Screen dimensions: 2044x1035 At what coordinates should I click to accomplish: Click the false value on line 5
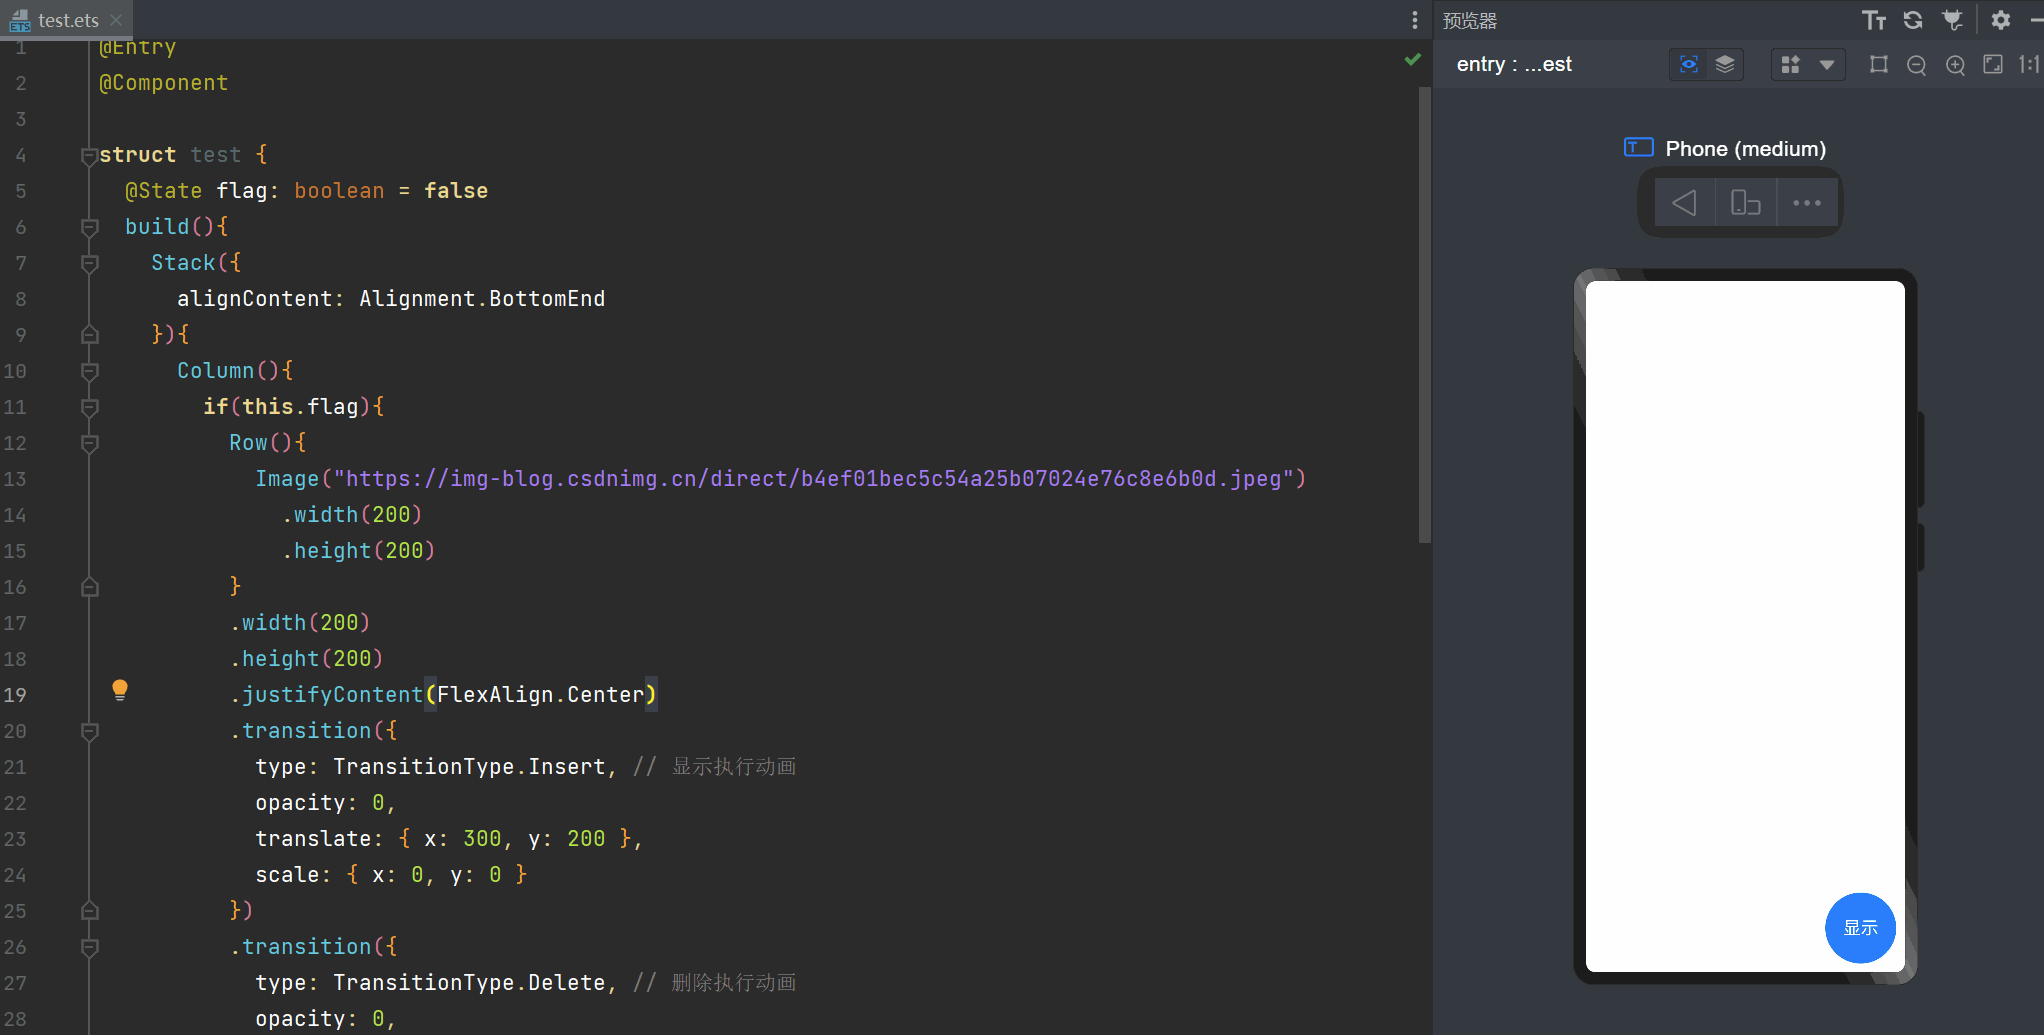[x=456, y=191]
